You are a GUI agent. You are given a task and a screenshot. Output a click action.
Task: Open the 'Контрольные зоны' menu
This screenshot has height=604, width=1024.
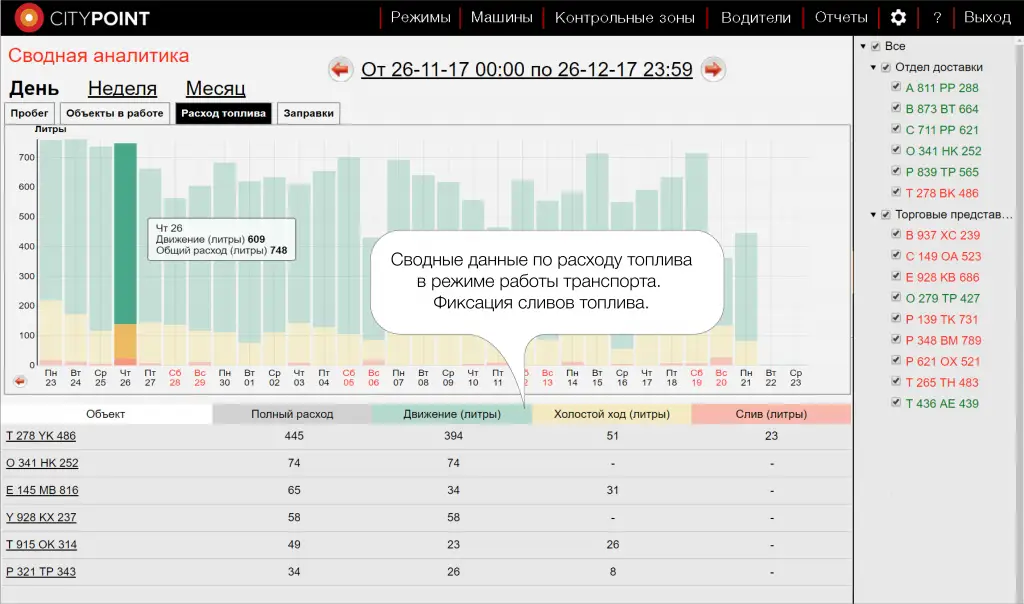click(x=624, y=17)
